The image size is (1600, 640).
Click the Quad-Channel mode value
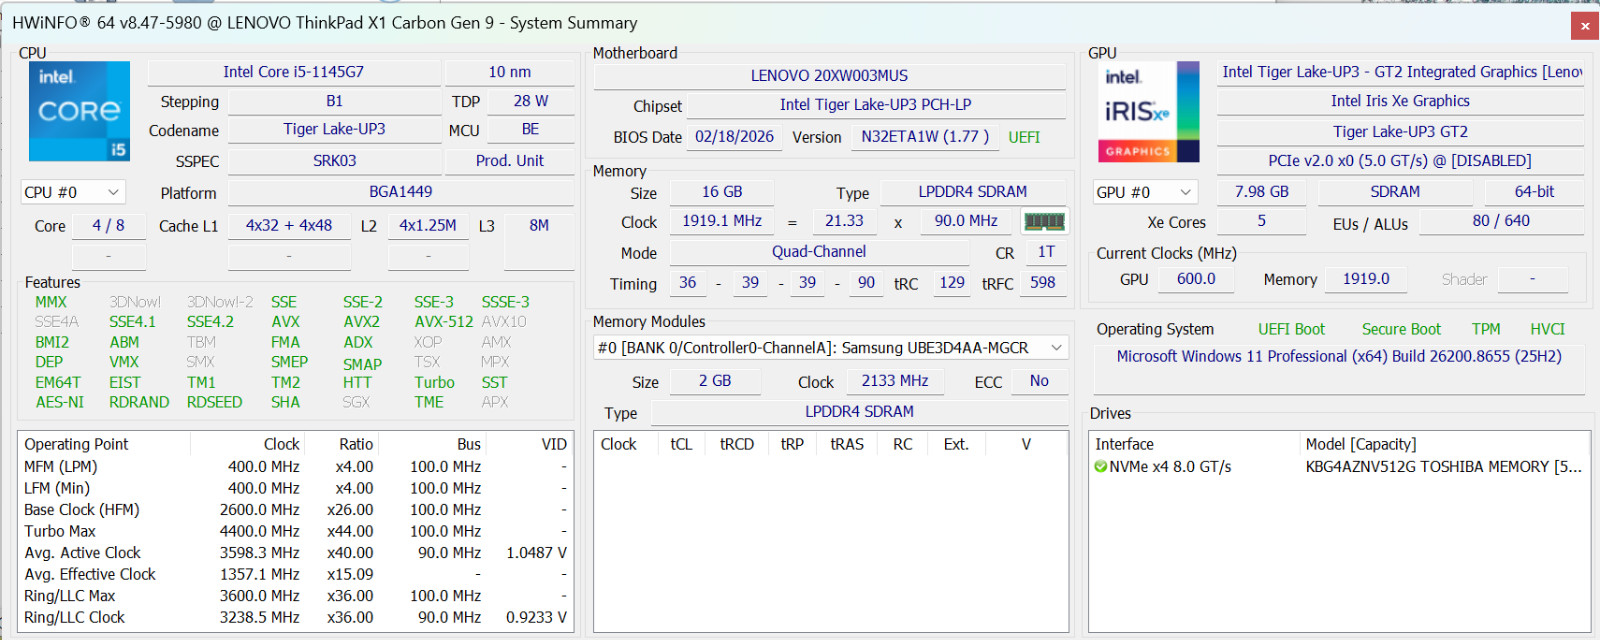(819, 252)
